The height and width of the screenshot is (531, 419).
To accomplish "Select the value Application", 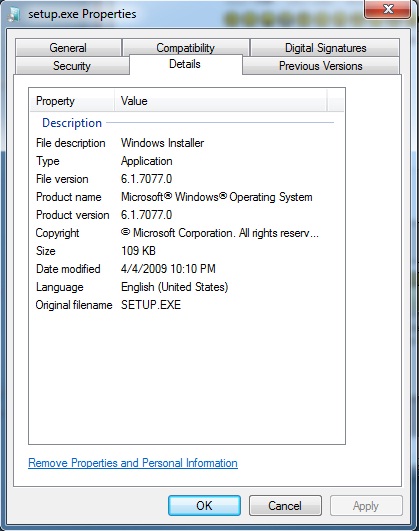I will 146,161.
